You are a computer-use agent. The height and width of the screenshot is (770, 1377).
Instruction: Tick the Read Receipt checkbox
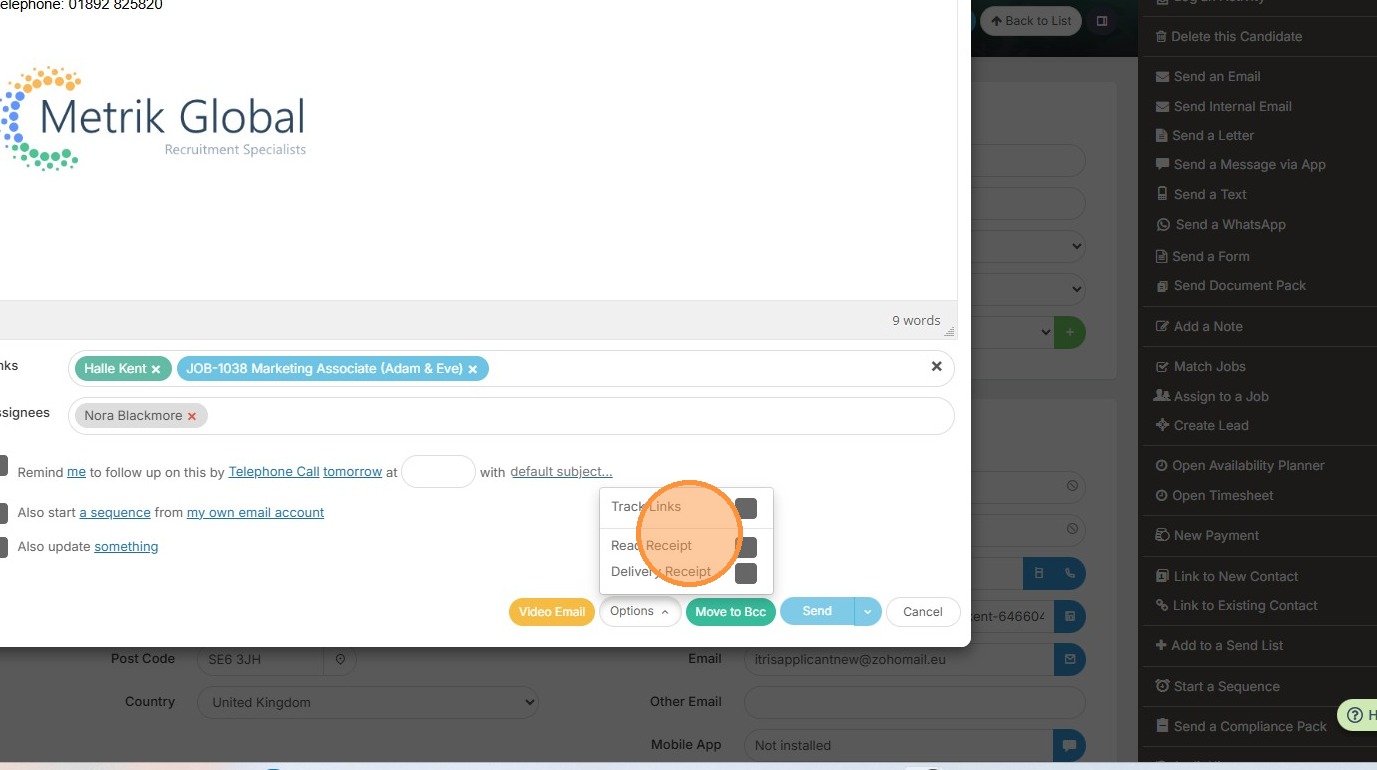pos(746,547)
